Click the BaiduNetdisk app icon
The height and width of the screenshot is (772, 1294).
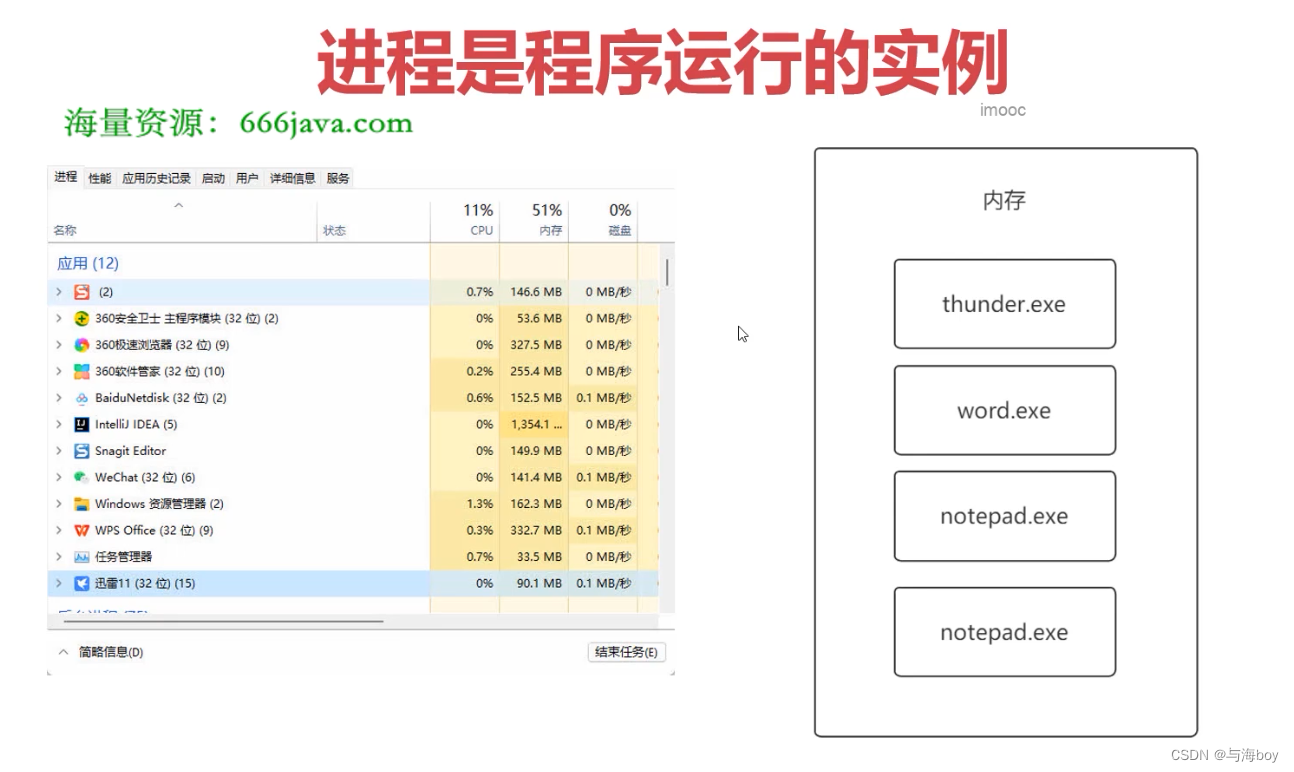[x=82, y=398]
